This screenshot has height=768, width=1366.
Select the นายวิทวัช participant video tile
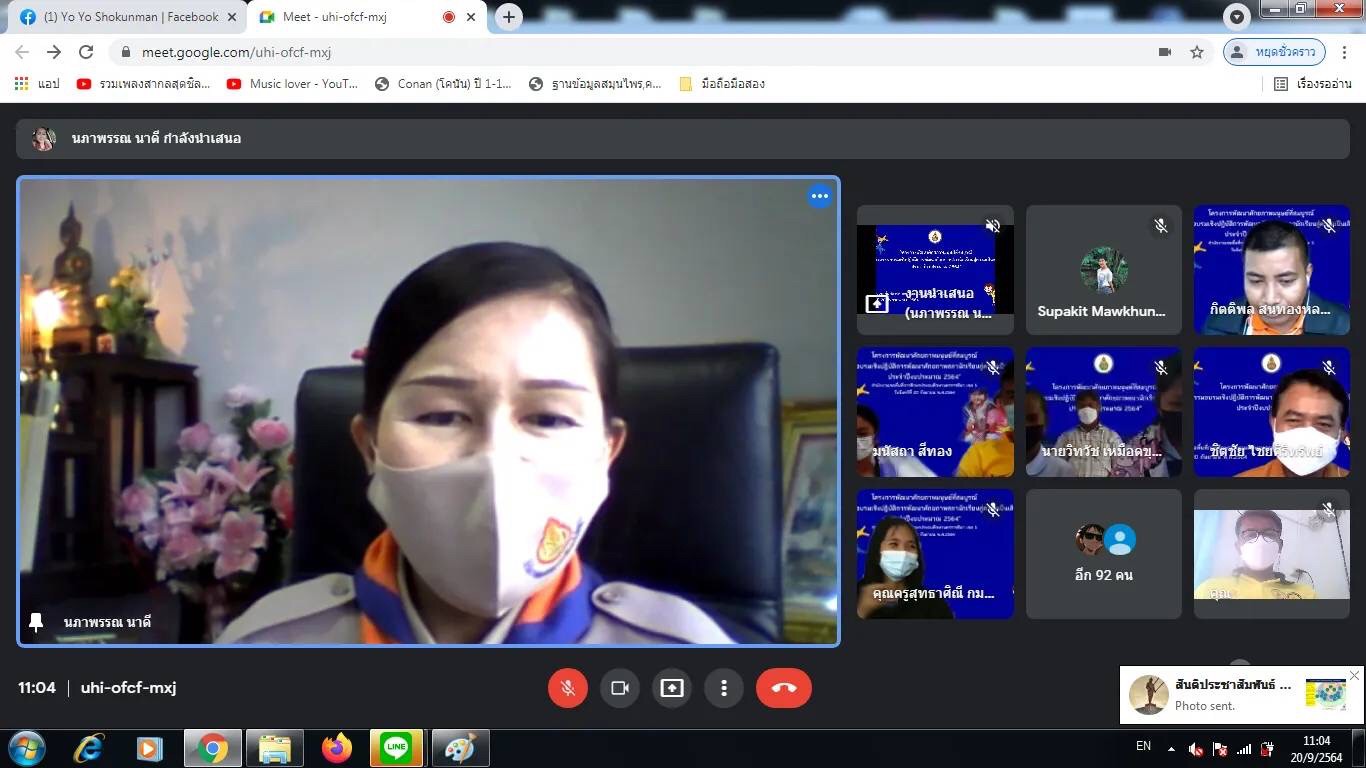(x=1103, y=412)
